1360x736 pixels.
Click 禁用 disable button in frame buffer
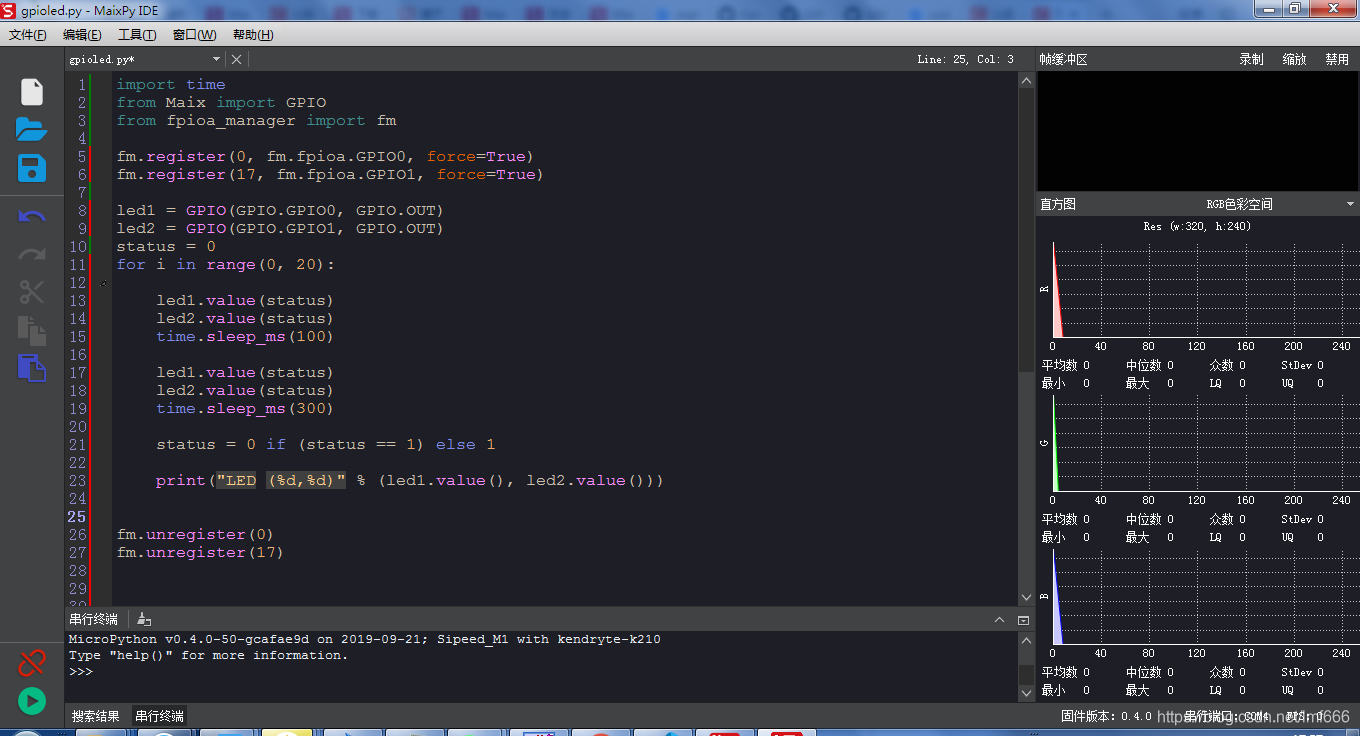click(x=1337, y=60)
